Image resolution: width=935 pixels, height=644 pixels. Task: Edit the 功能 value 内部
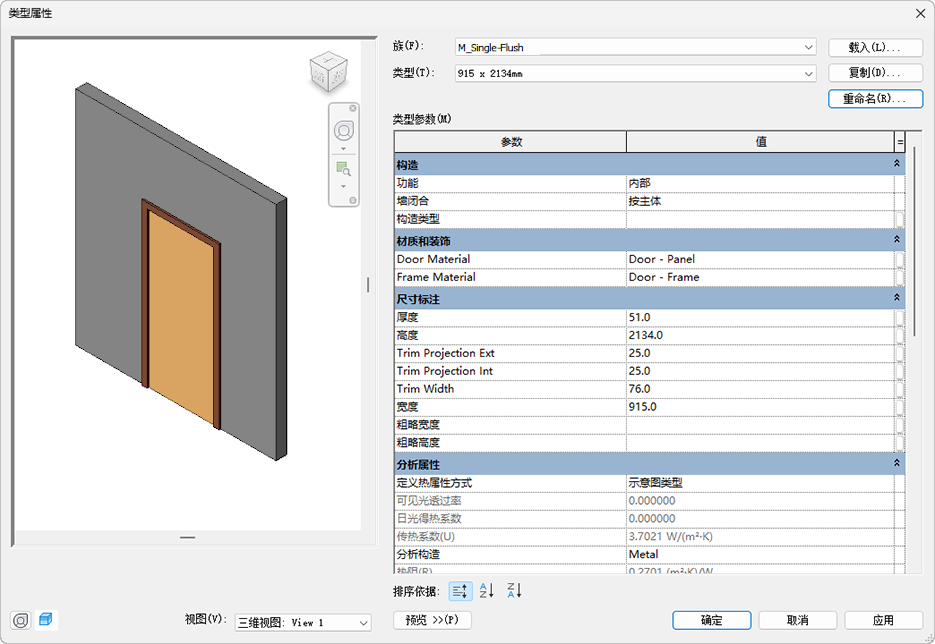tap(760, 184)
